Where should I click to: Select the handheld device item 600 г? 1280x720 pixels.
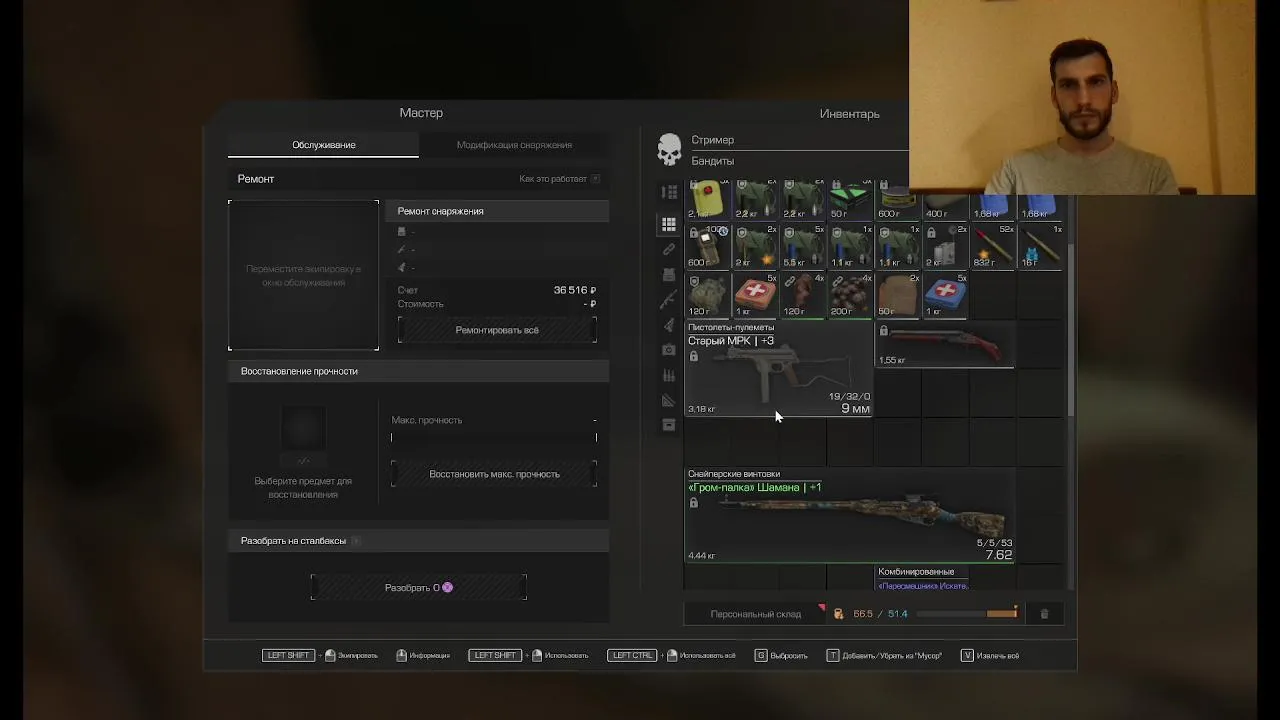tap(708, 246)
